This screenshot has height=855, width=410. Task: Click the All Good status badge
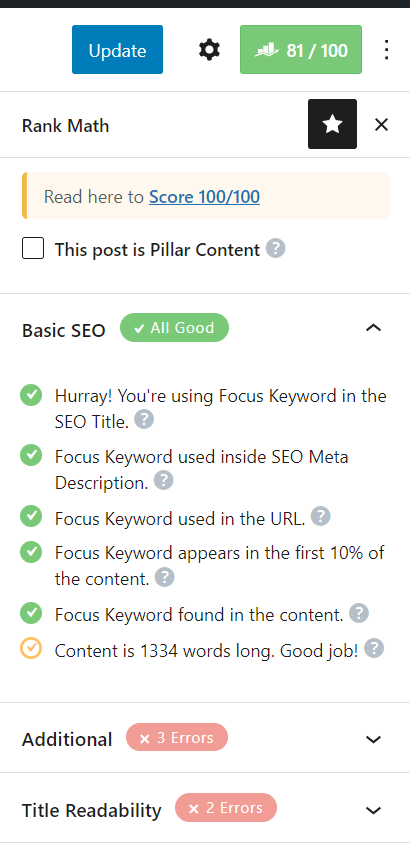[x=174, y=328]
